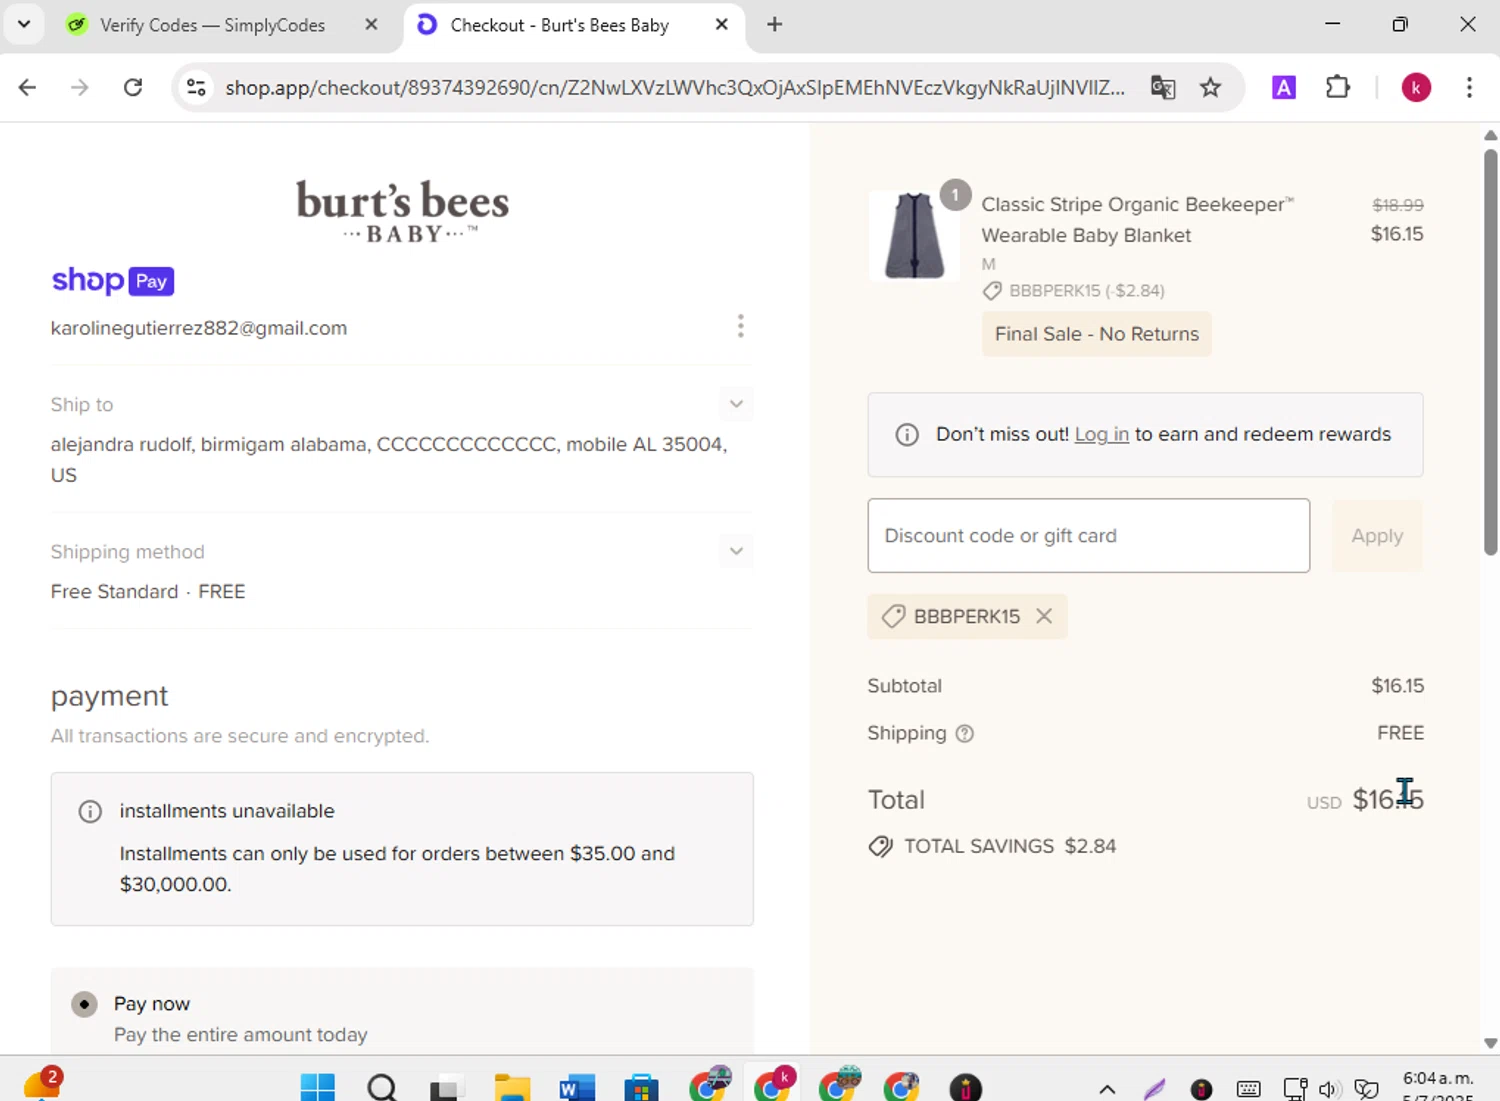Click the email karolinegutierrez882@gmail.com
The width and height of the screenshot is (1500, 1101).
199,328
